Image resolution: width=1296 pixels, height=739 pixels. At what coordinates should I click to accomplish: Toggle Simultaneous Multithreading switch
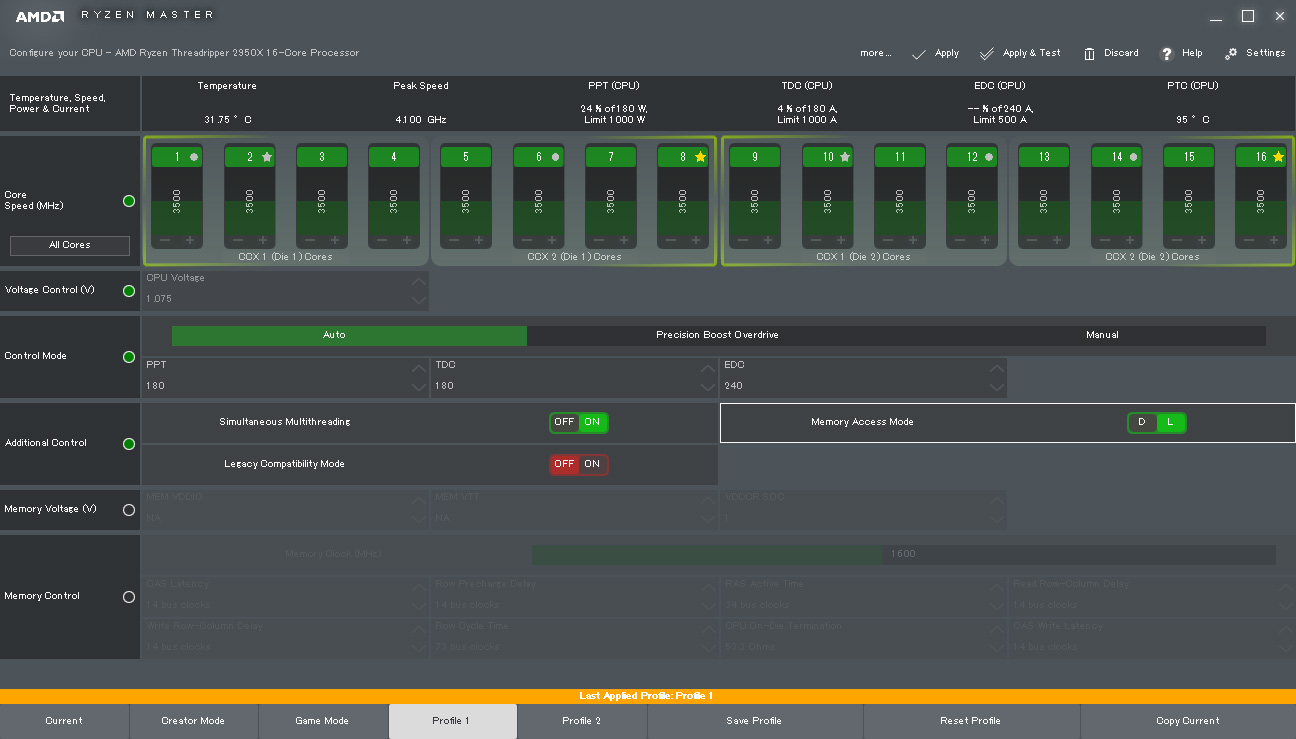578,422
